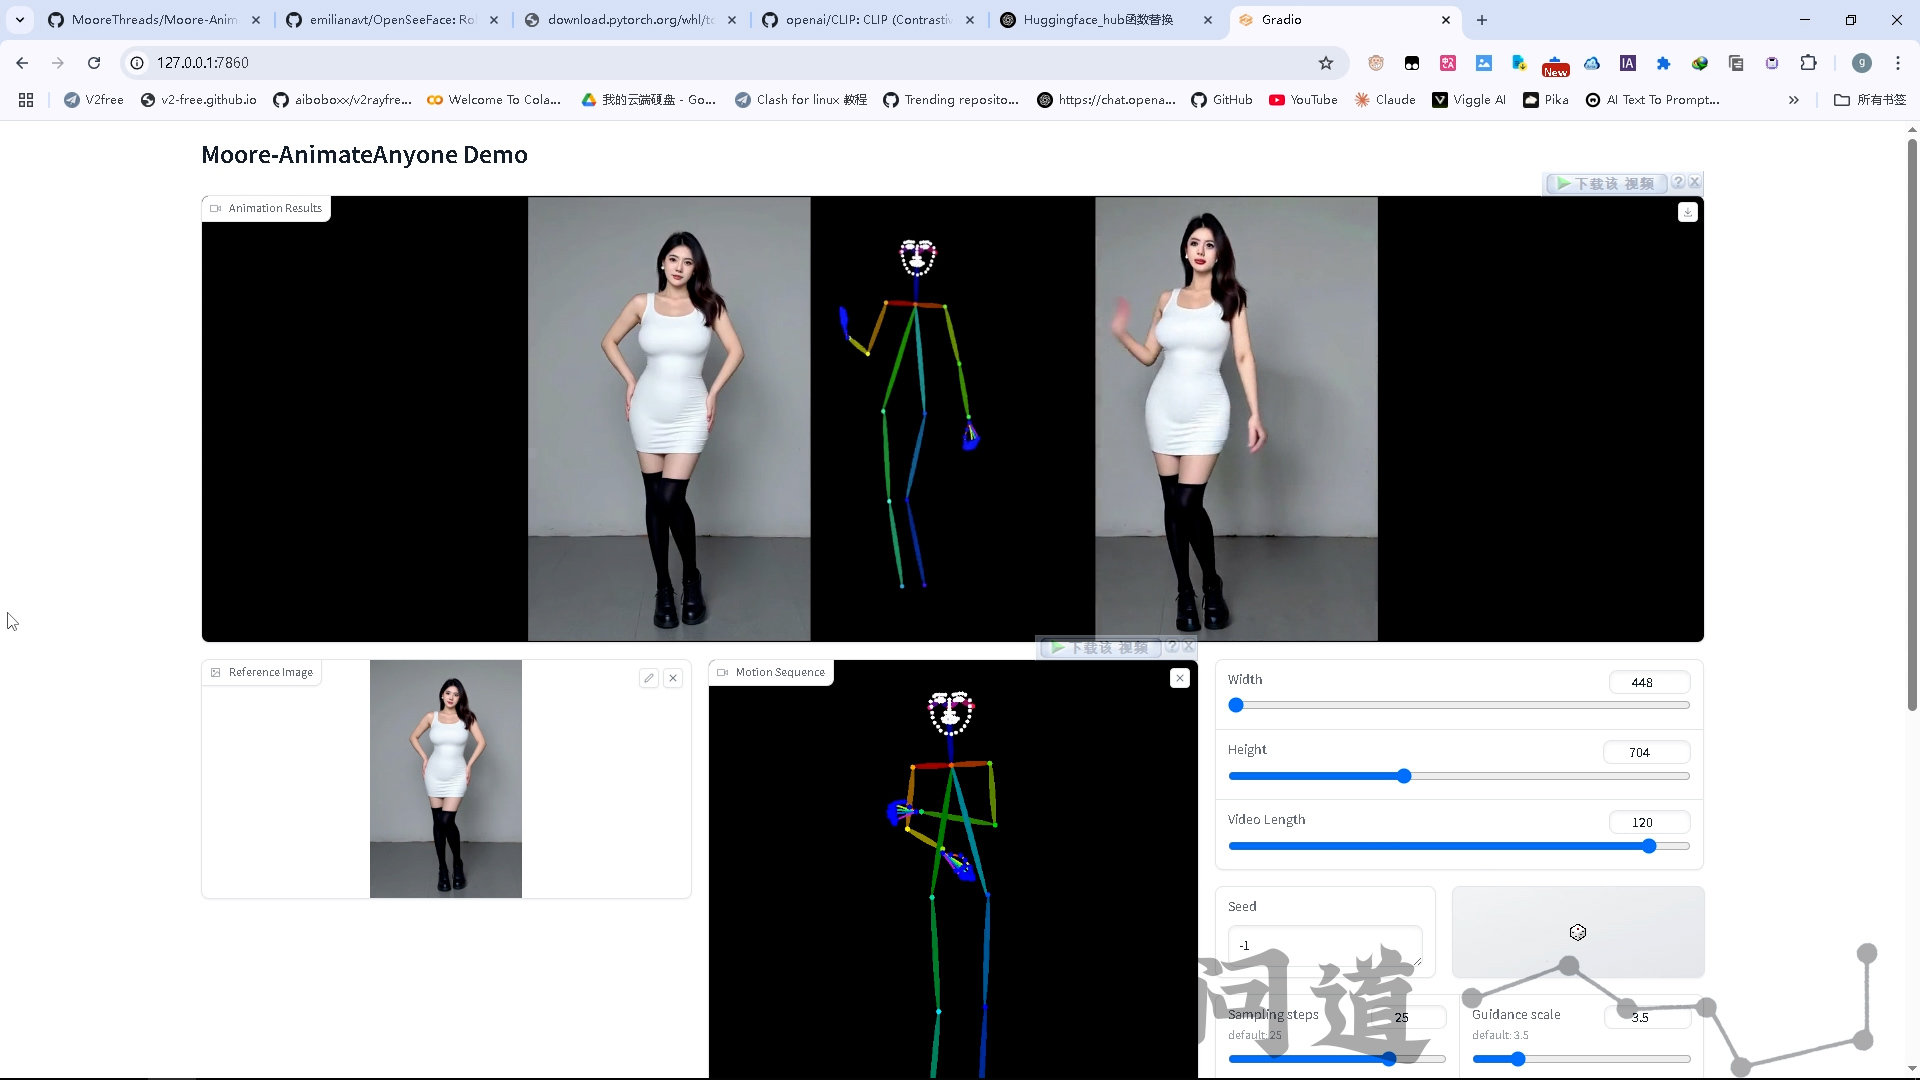
Task: Expand the hidden bookmarks chevron
Action: pos(1793,100)
